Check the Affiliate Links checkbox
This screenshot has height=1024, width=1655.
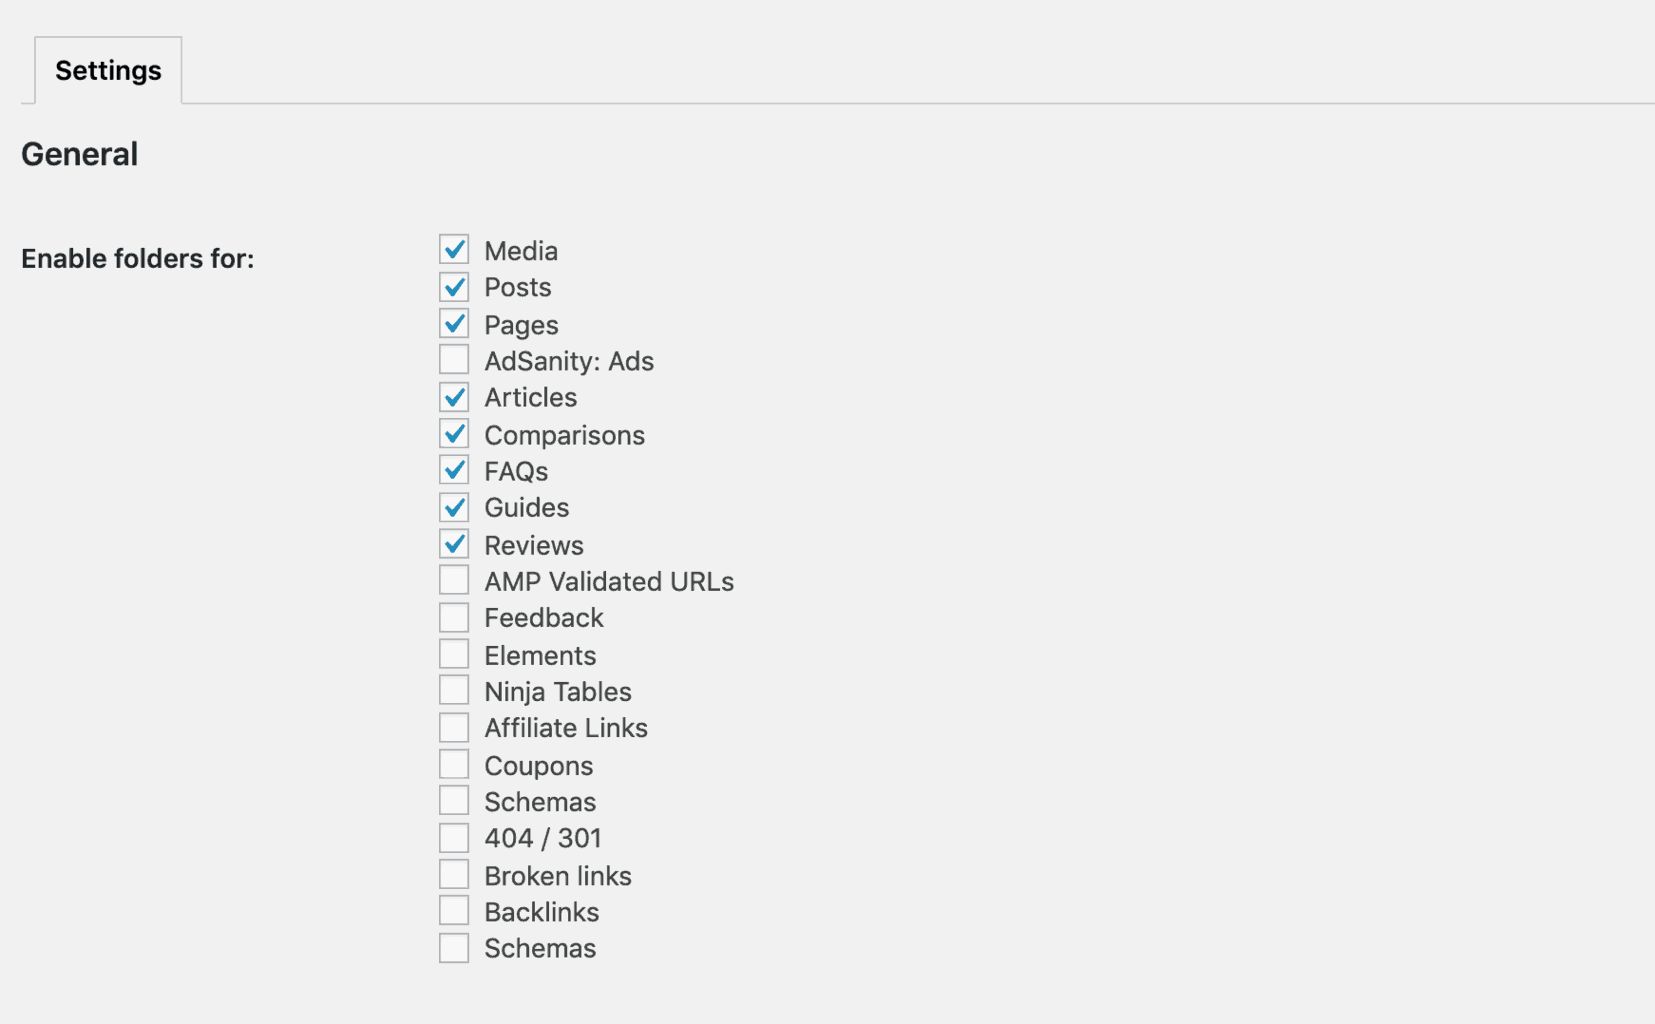point(454,728)
